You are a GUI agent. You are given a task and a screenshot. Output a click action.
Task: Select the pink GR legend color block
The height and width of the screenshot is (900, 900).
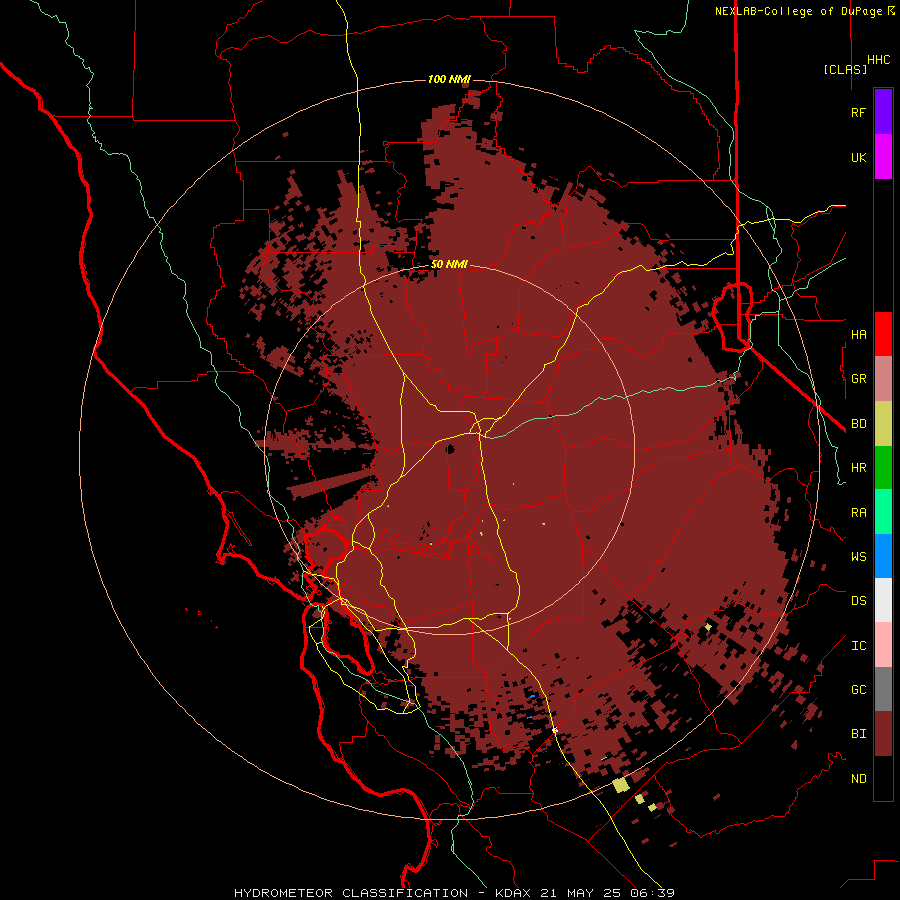tap(883, 379)
